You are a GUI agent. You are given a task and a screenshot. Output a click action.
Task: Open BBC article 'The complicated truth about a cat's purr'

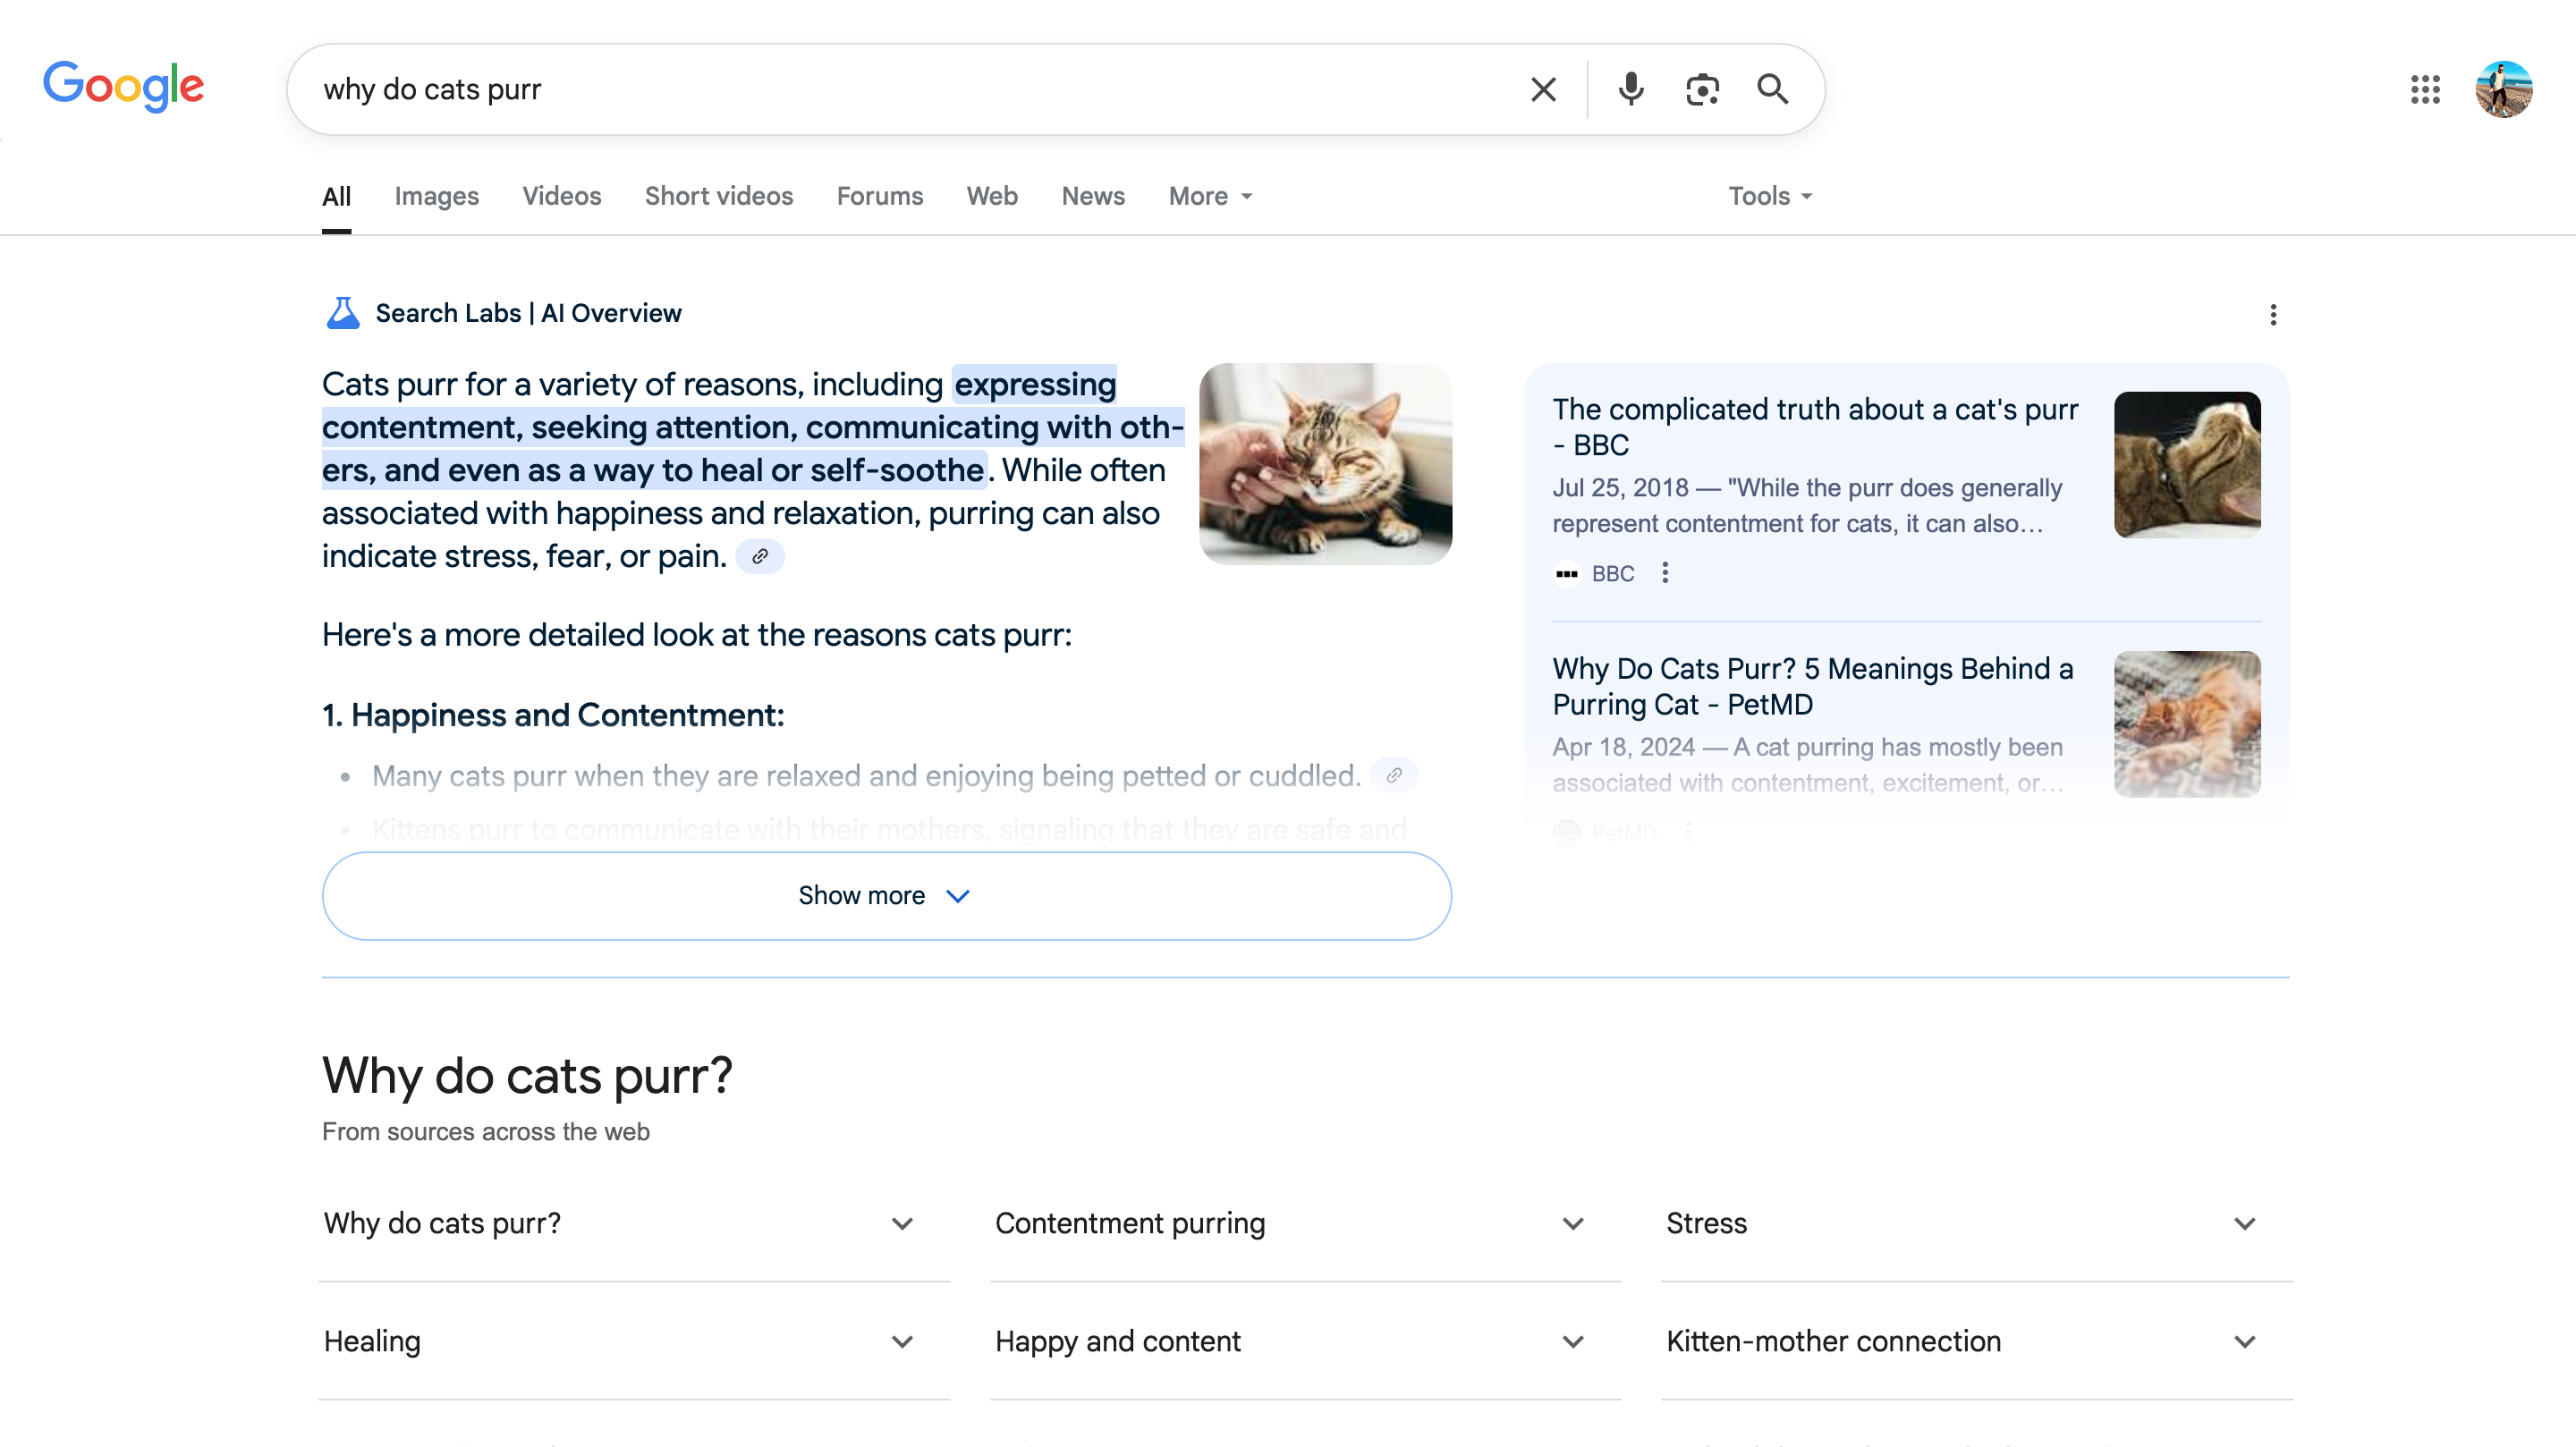coord(1815,427)
